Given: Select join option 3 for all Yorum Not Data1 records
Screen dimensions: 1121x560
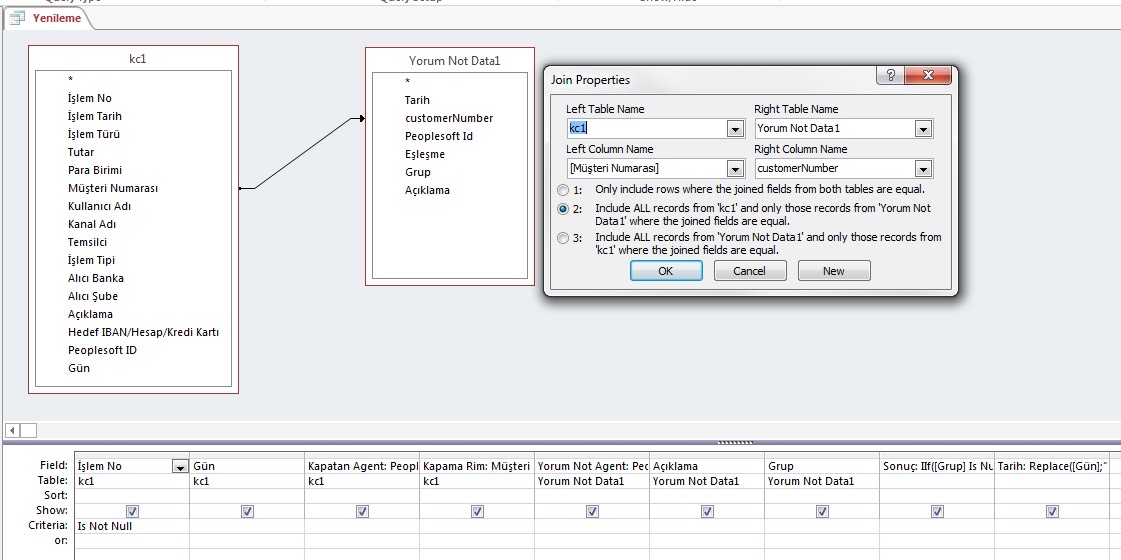Looking at the screenshot, I should pos(563,238).
